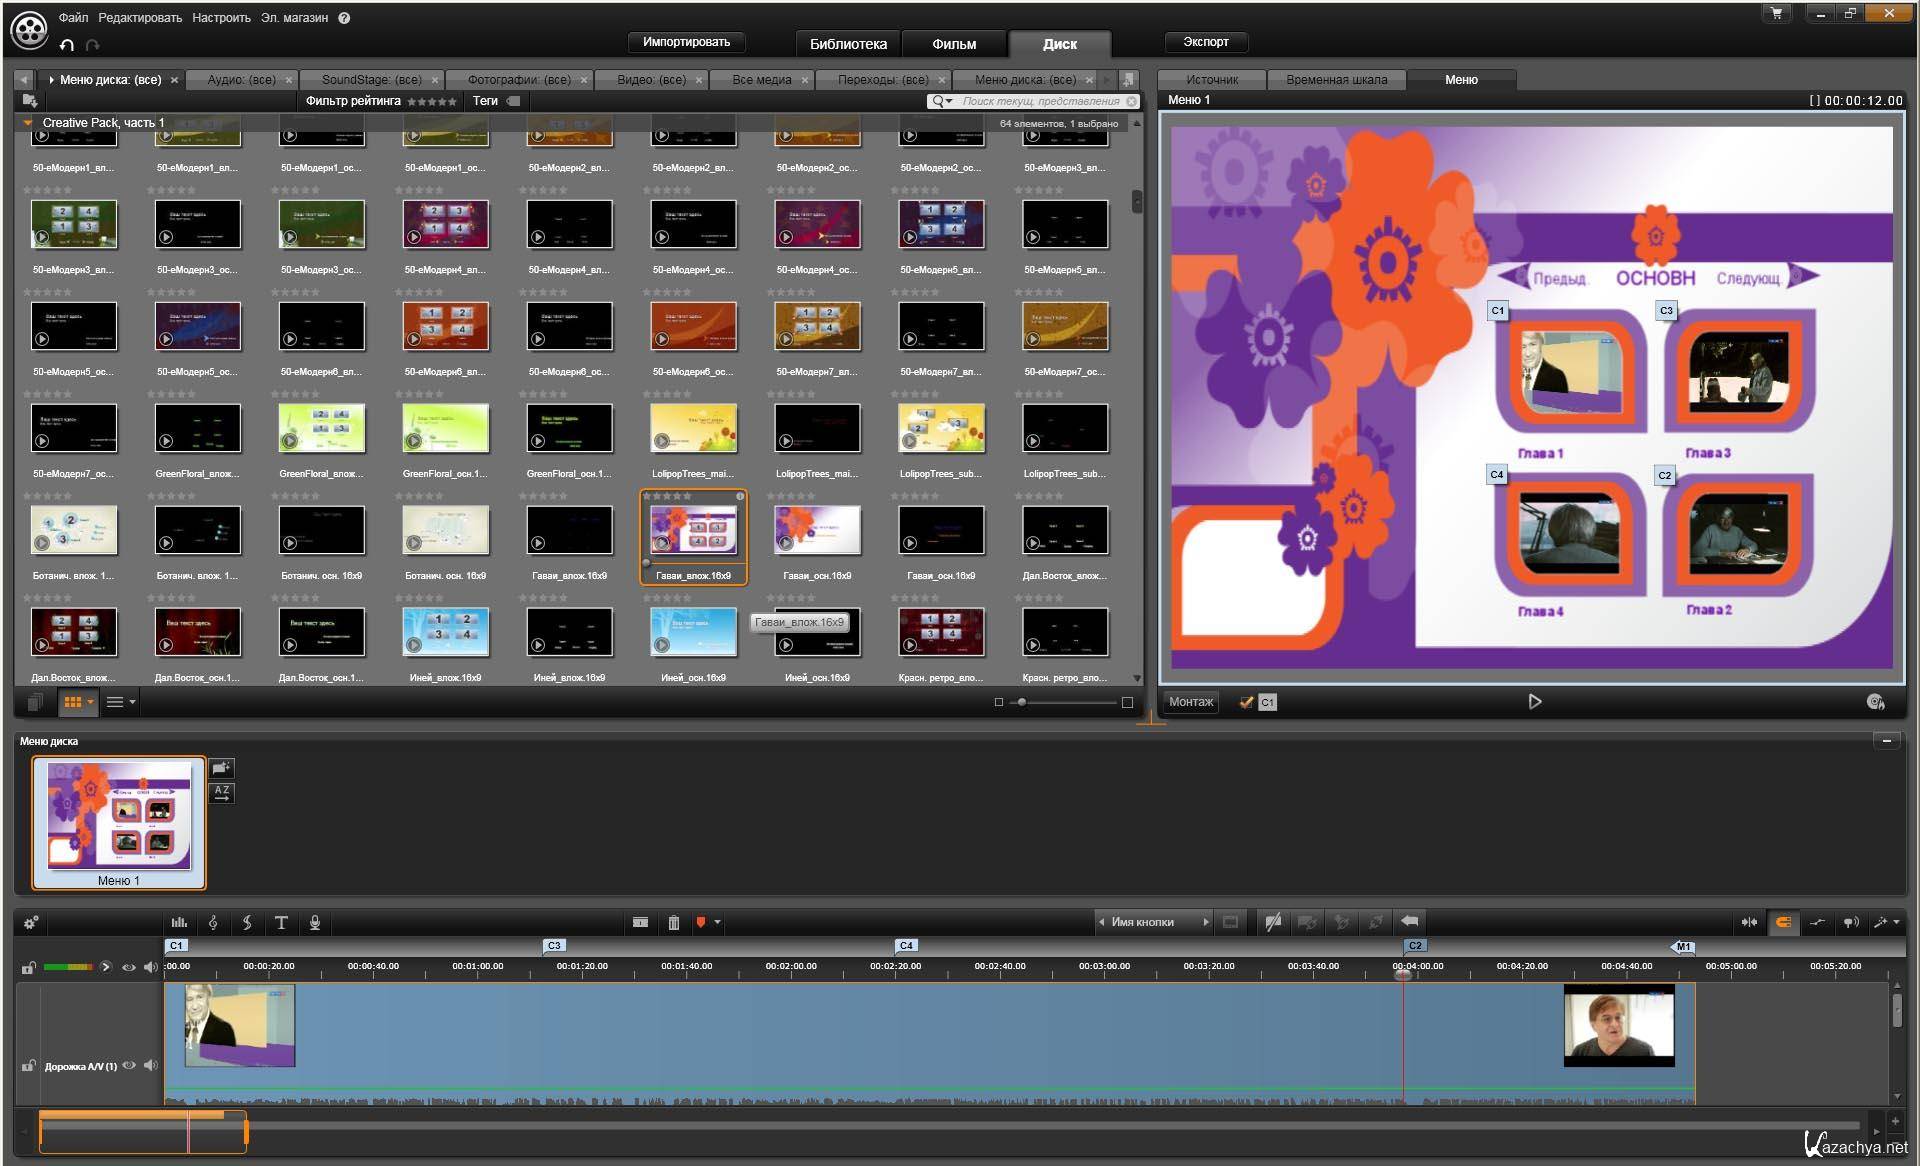Click the razor split clip icon
1920x1166 pixels.
[x=640, y=923]
